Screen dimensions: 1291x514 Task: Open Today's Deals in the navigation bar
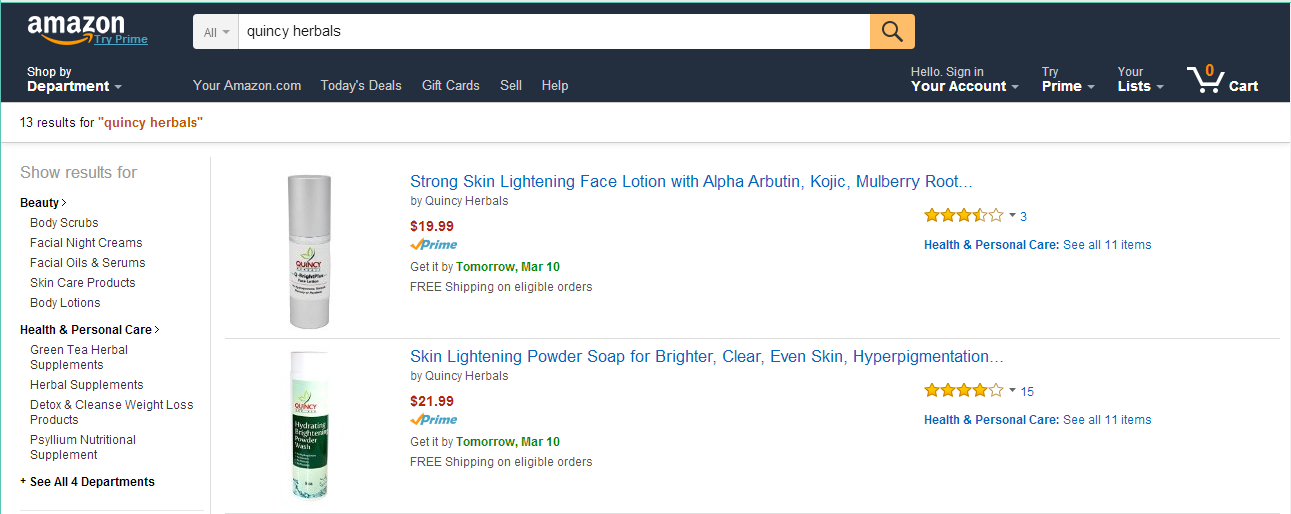tap(361, 86)
